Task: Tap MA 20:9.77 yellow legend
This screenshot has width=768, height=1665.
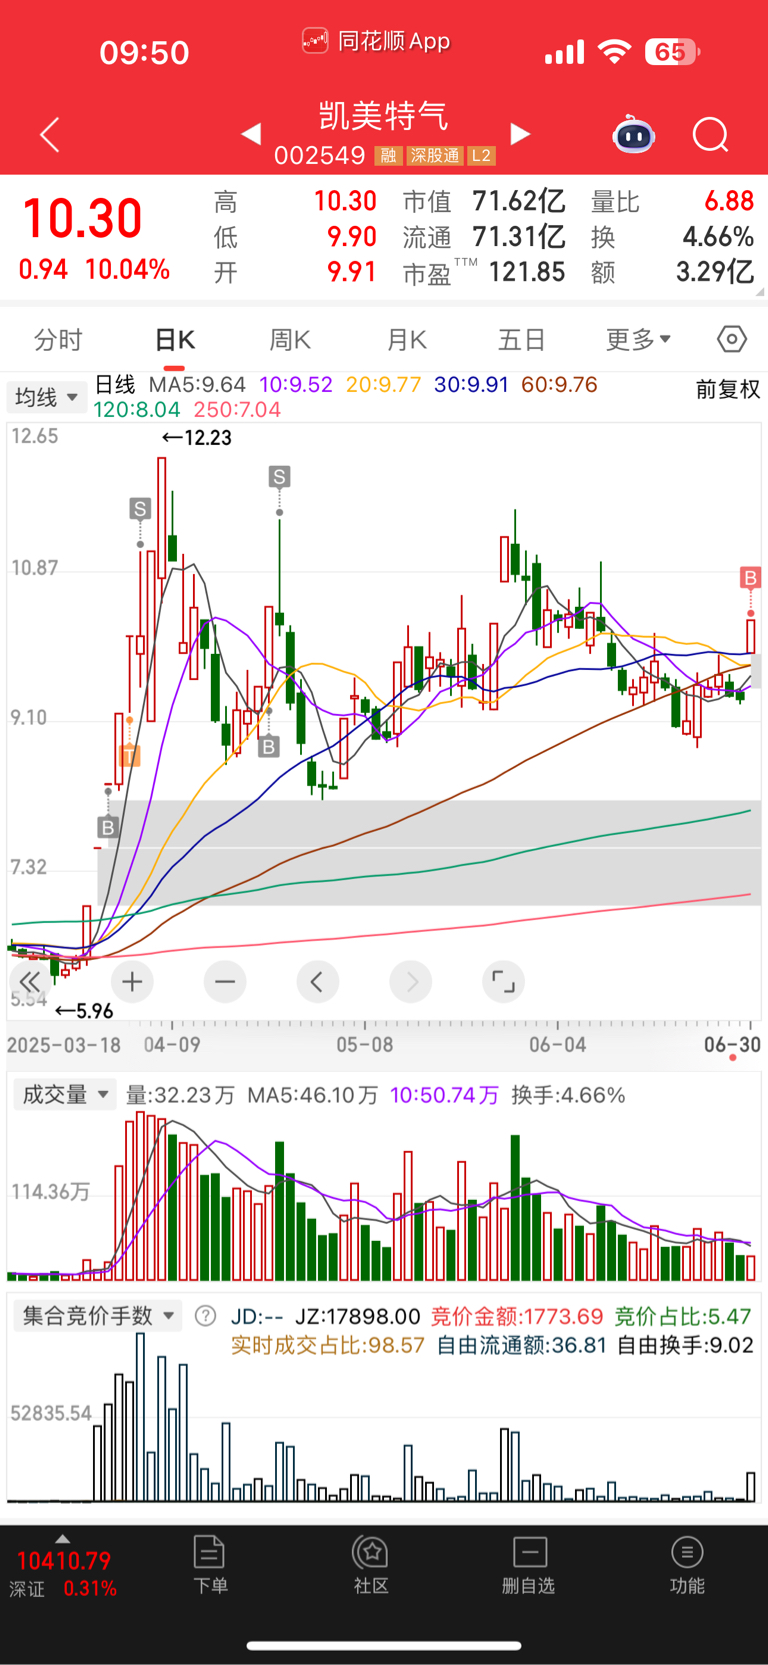Action: point(383,385)
